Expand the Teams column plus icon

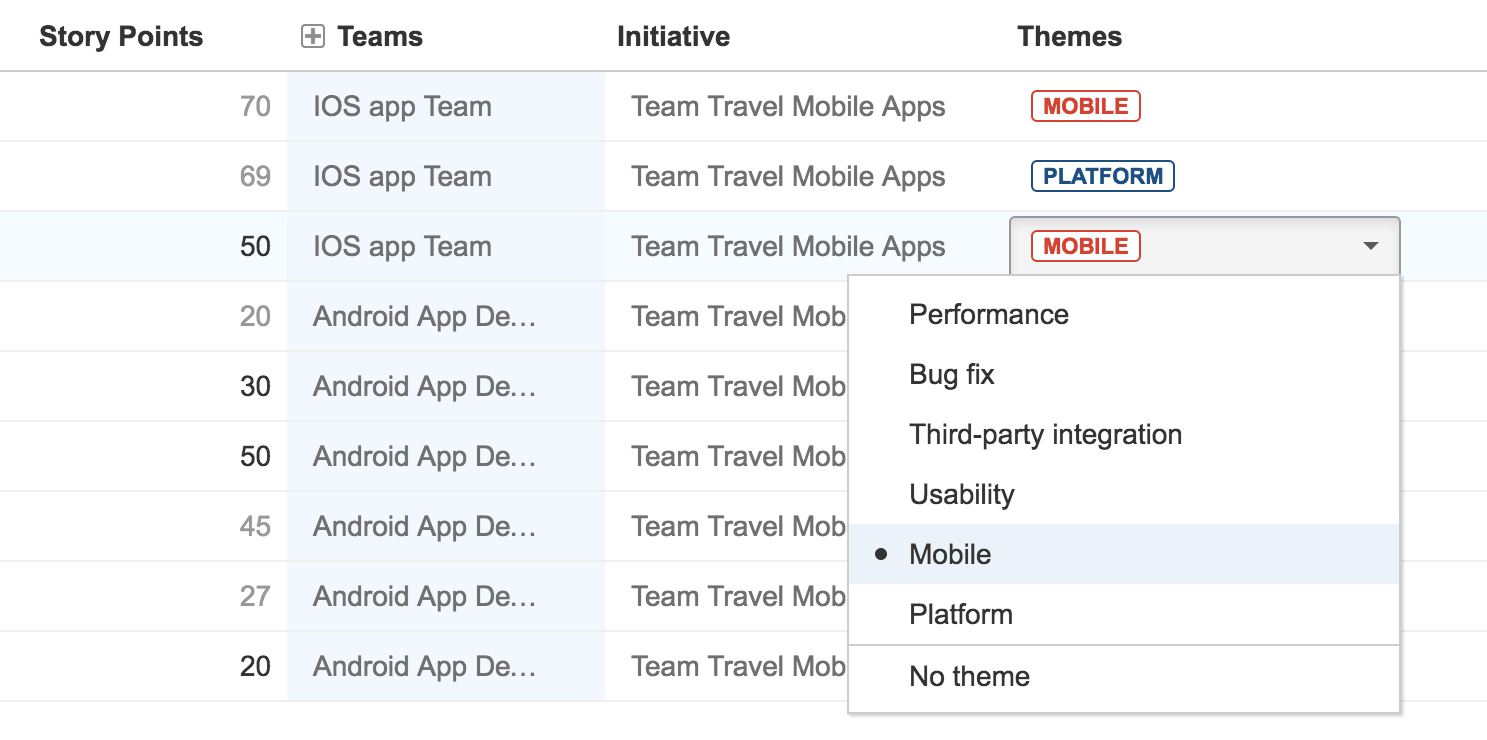pyautogui.click(x=313, y=37)
